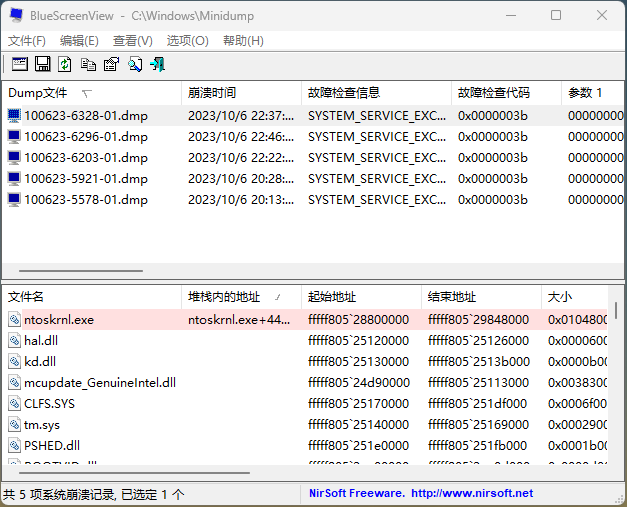Click the BlueScreenView app icon in title bar
Viewport: 627px width, 507px height.
(x=16, y=15)
